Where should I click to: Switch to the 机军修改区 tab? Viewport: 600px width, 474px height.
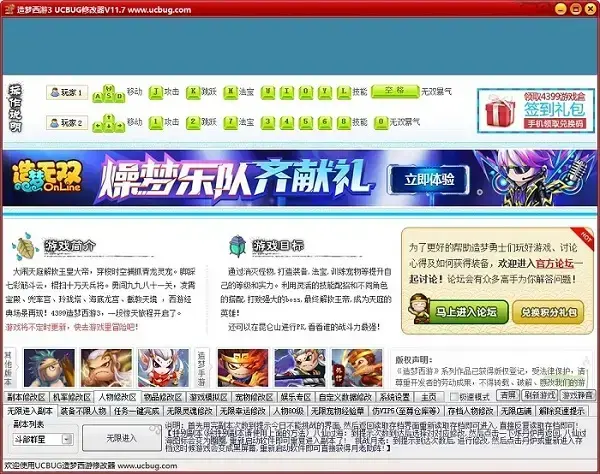point(72,397)
